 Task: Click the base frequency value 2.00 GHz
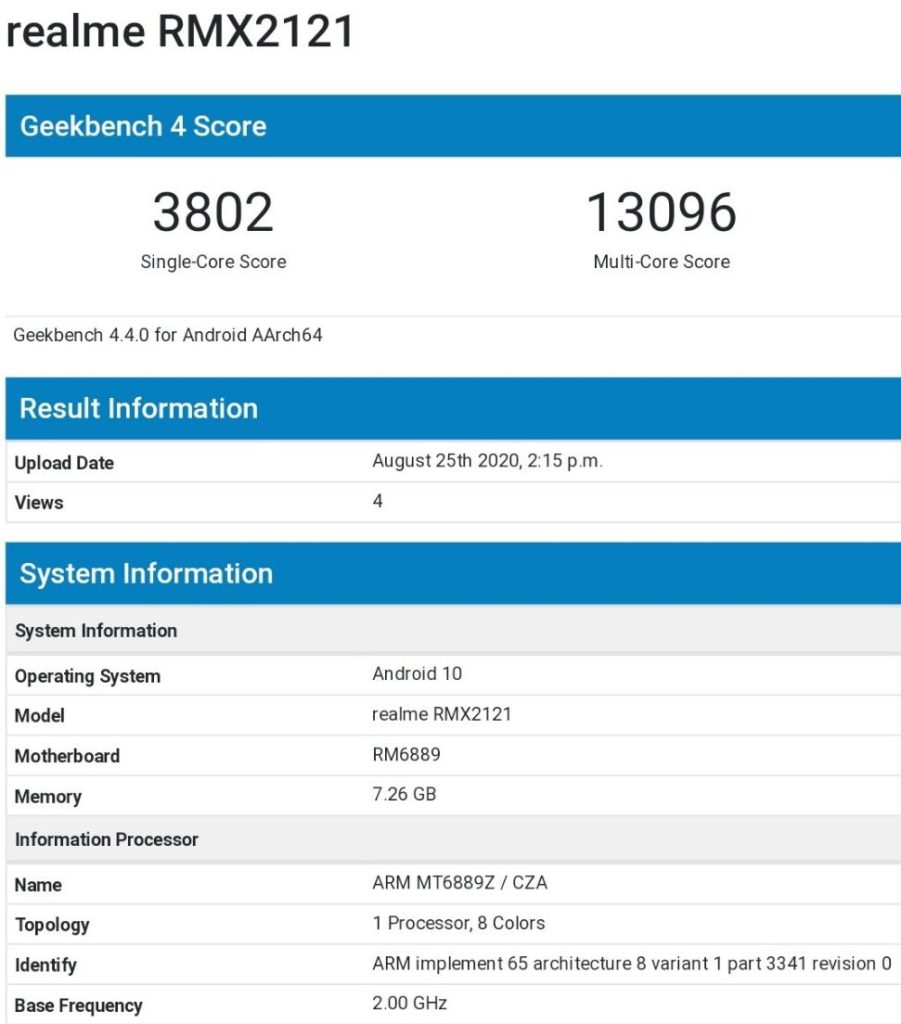point(409,1003)
